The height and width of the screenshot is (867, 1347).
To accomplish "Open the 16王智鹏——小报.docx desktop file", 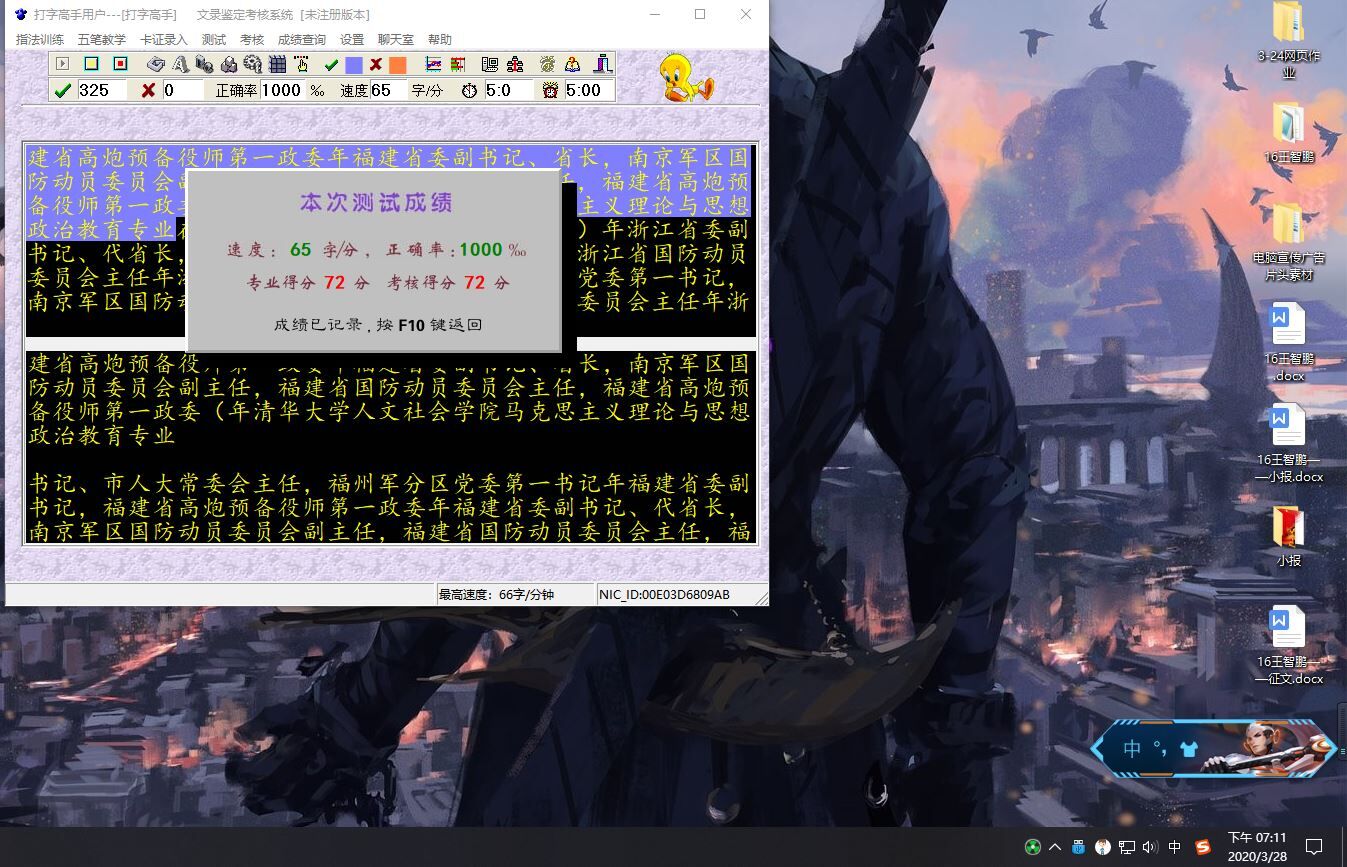I will point(1289,444).
